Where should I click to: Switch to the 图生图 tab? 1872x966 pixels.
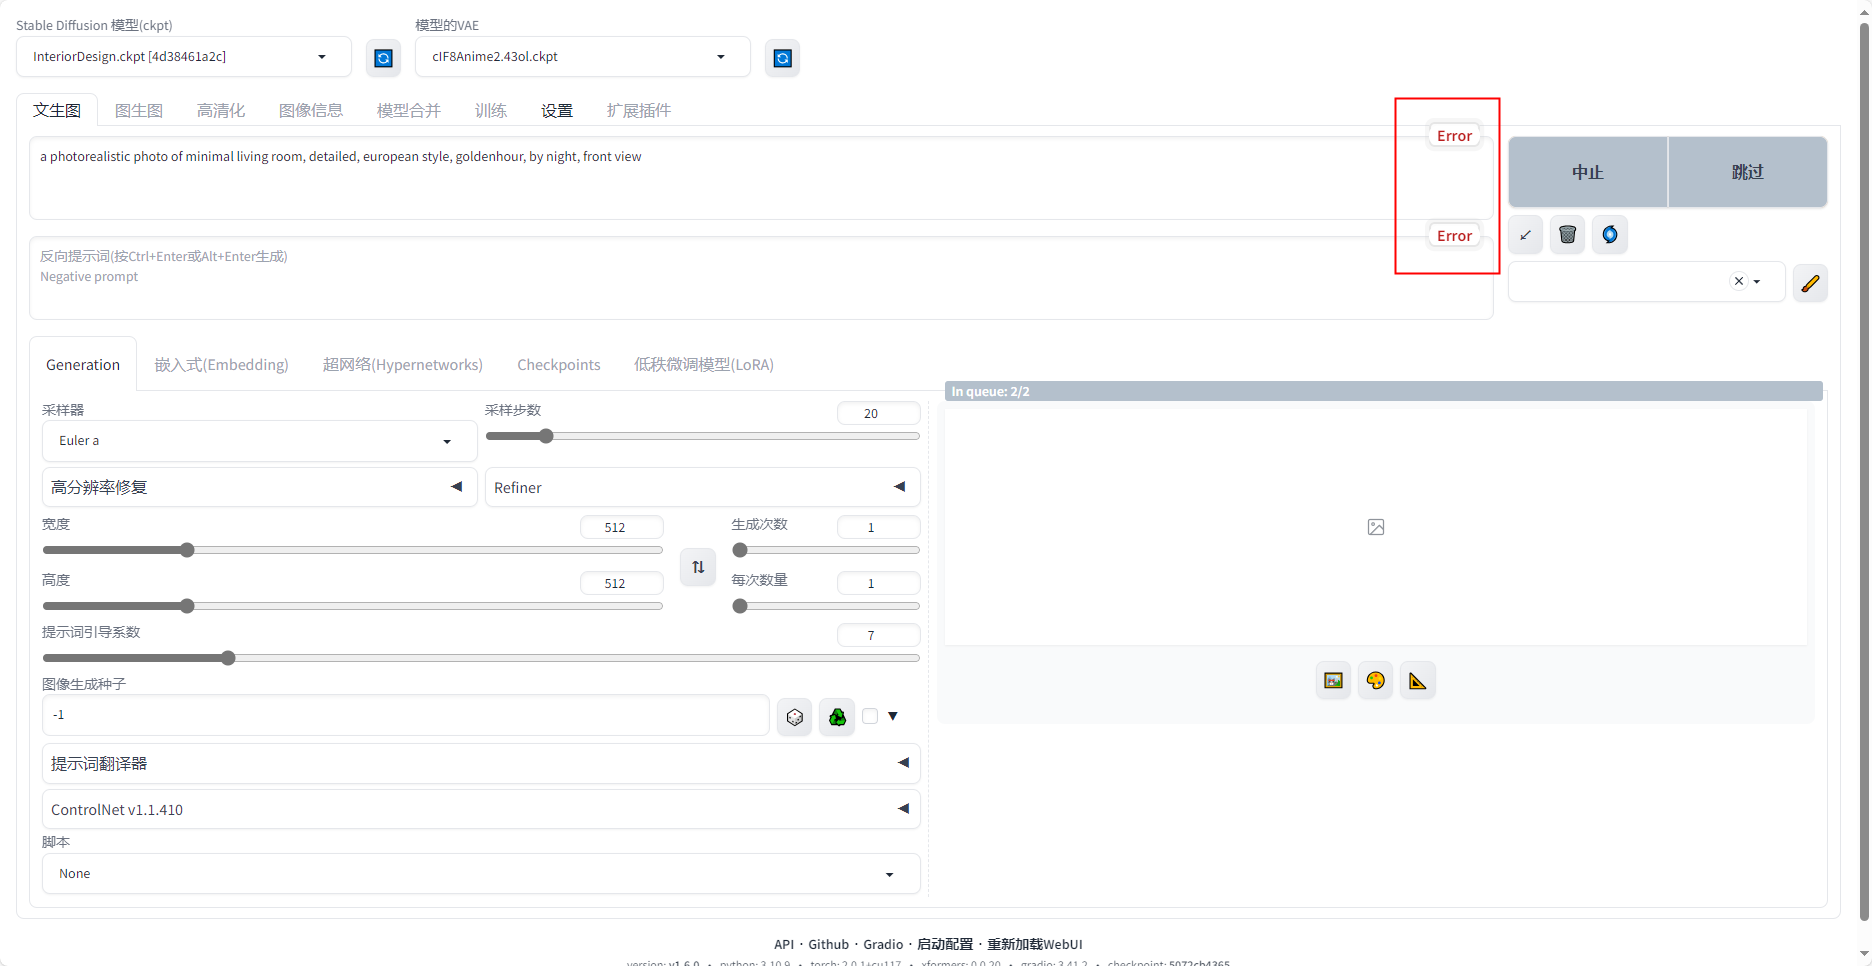pos(139,110)
